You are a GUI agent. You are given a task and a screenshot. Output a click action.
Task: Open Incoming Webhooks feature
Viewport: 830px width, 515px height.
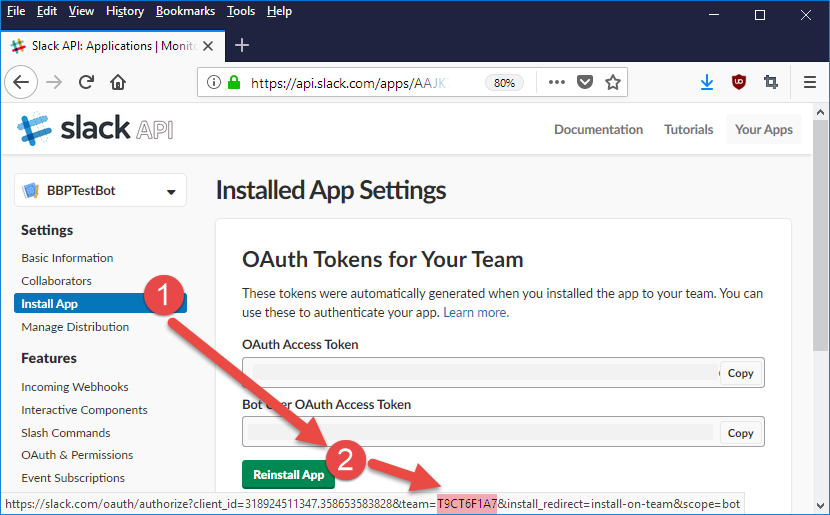click(x=75, y=387)
